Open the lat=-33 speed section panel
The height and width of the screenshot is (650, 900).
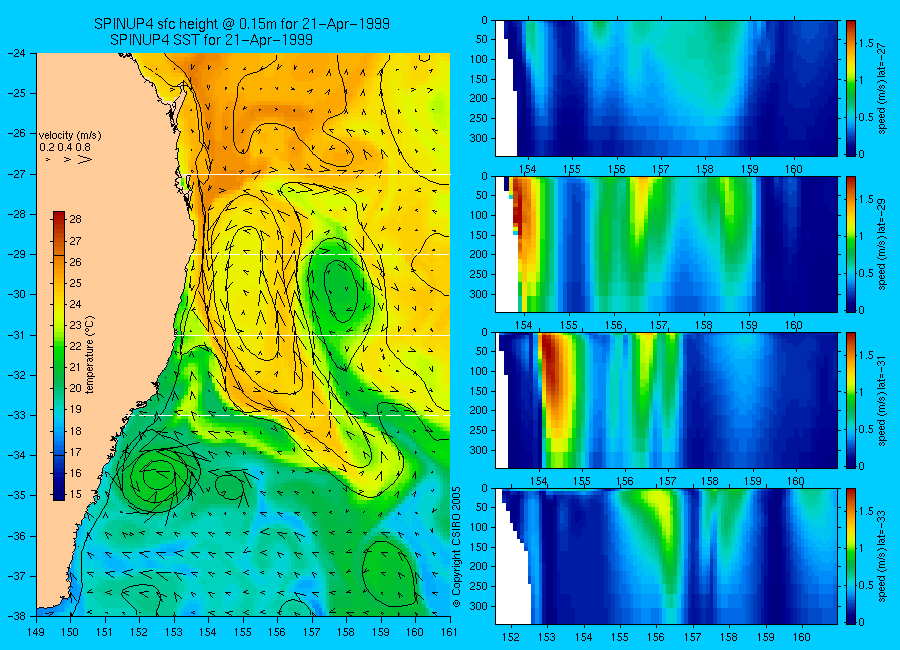[x=666, y=556]
